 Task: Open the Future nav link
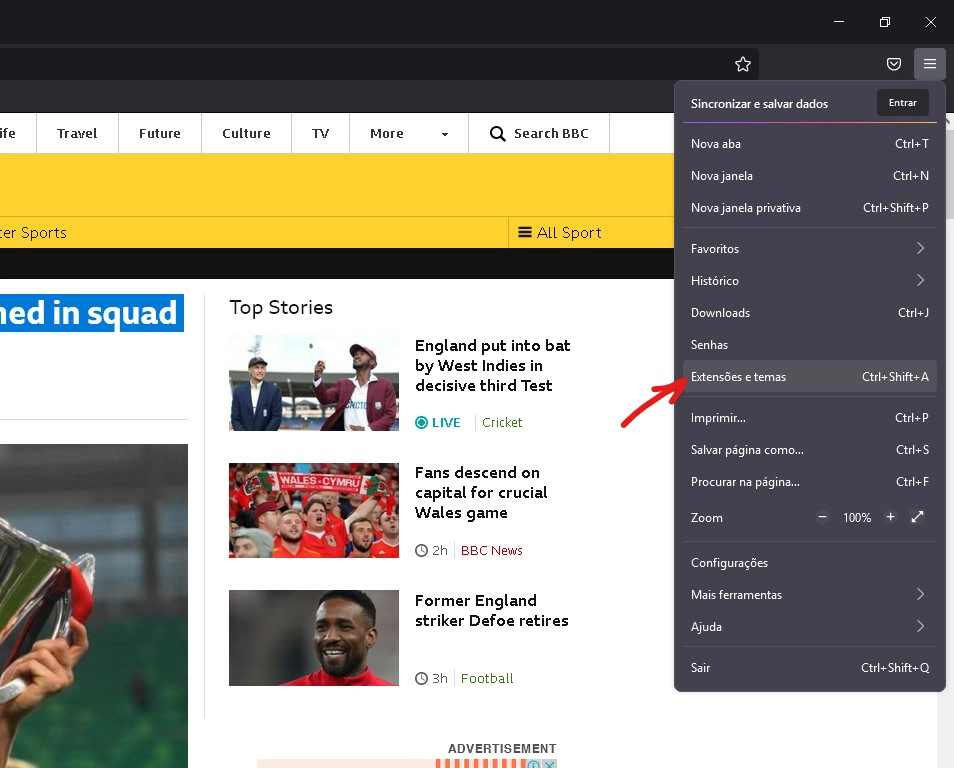[x=159, y=133]
